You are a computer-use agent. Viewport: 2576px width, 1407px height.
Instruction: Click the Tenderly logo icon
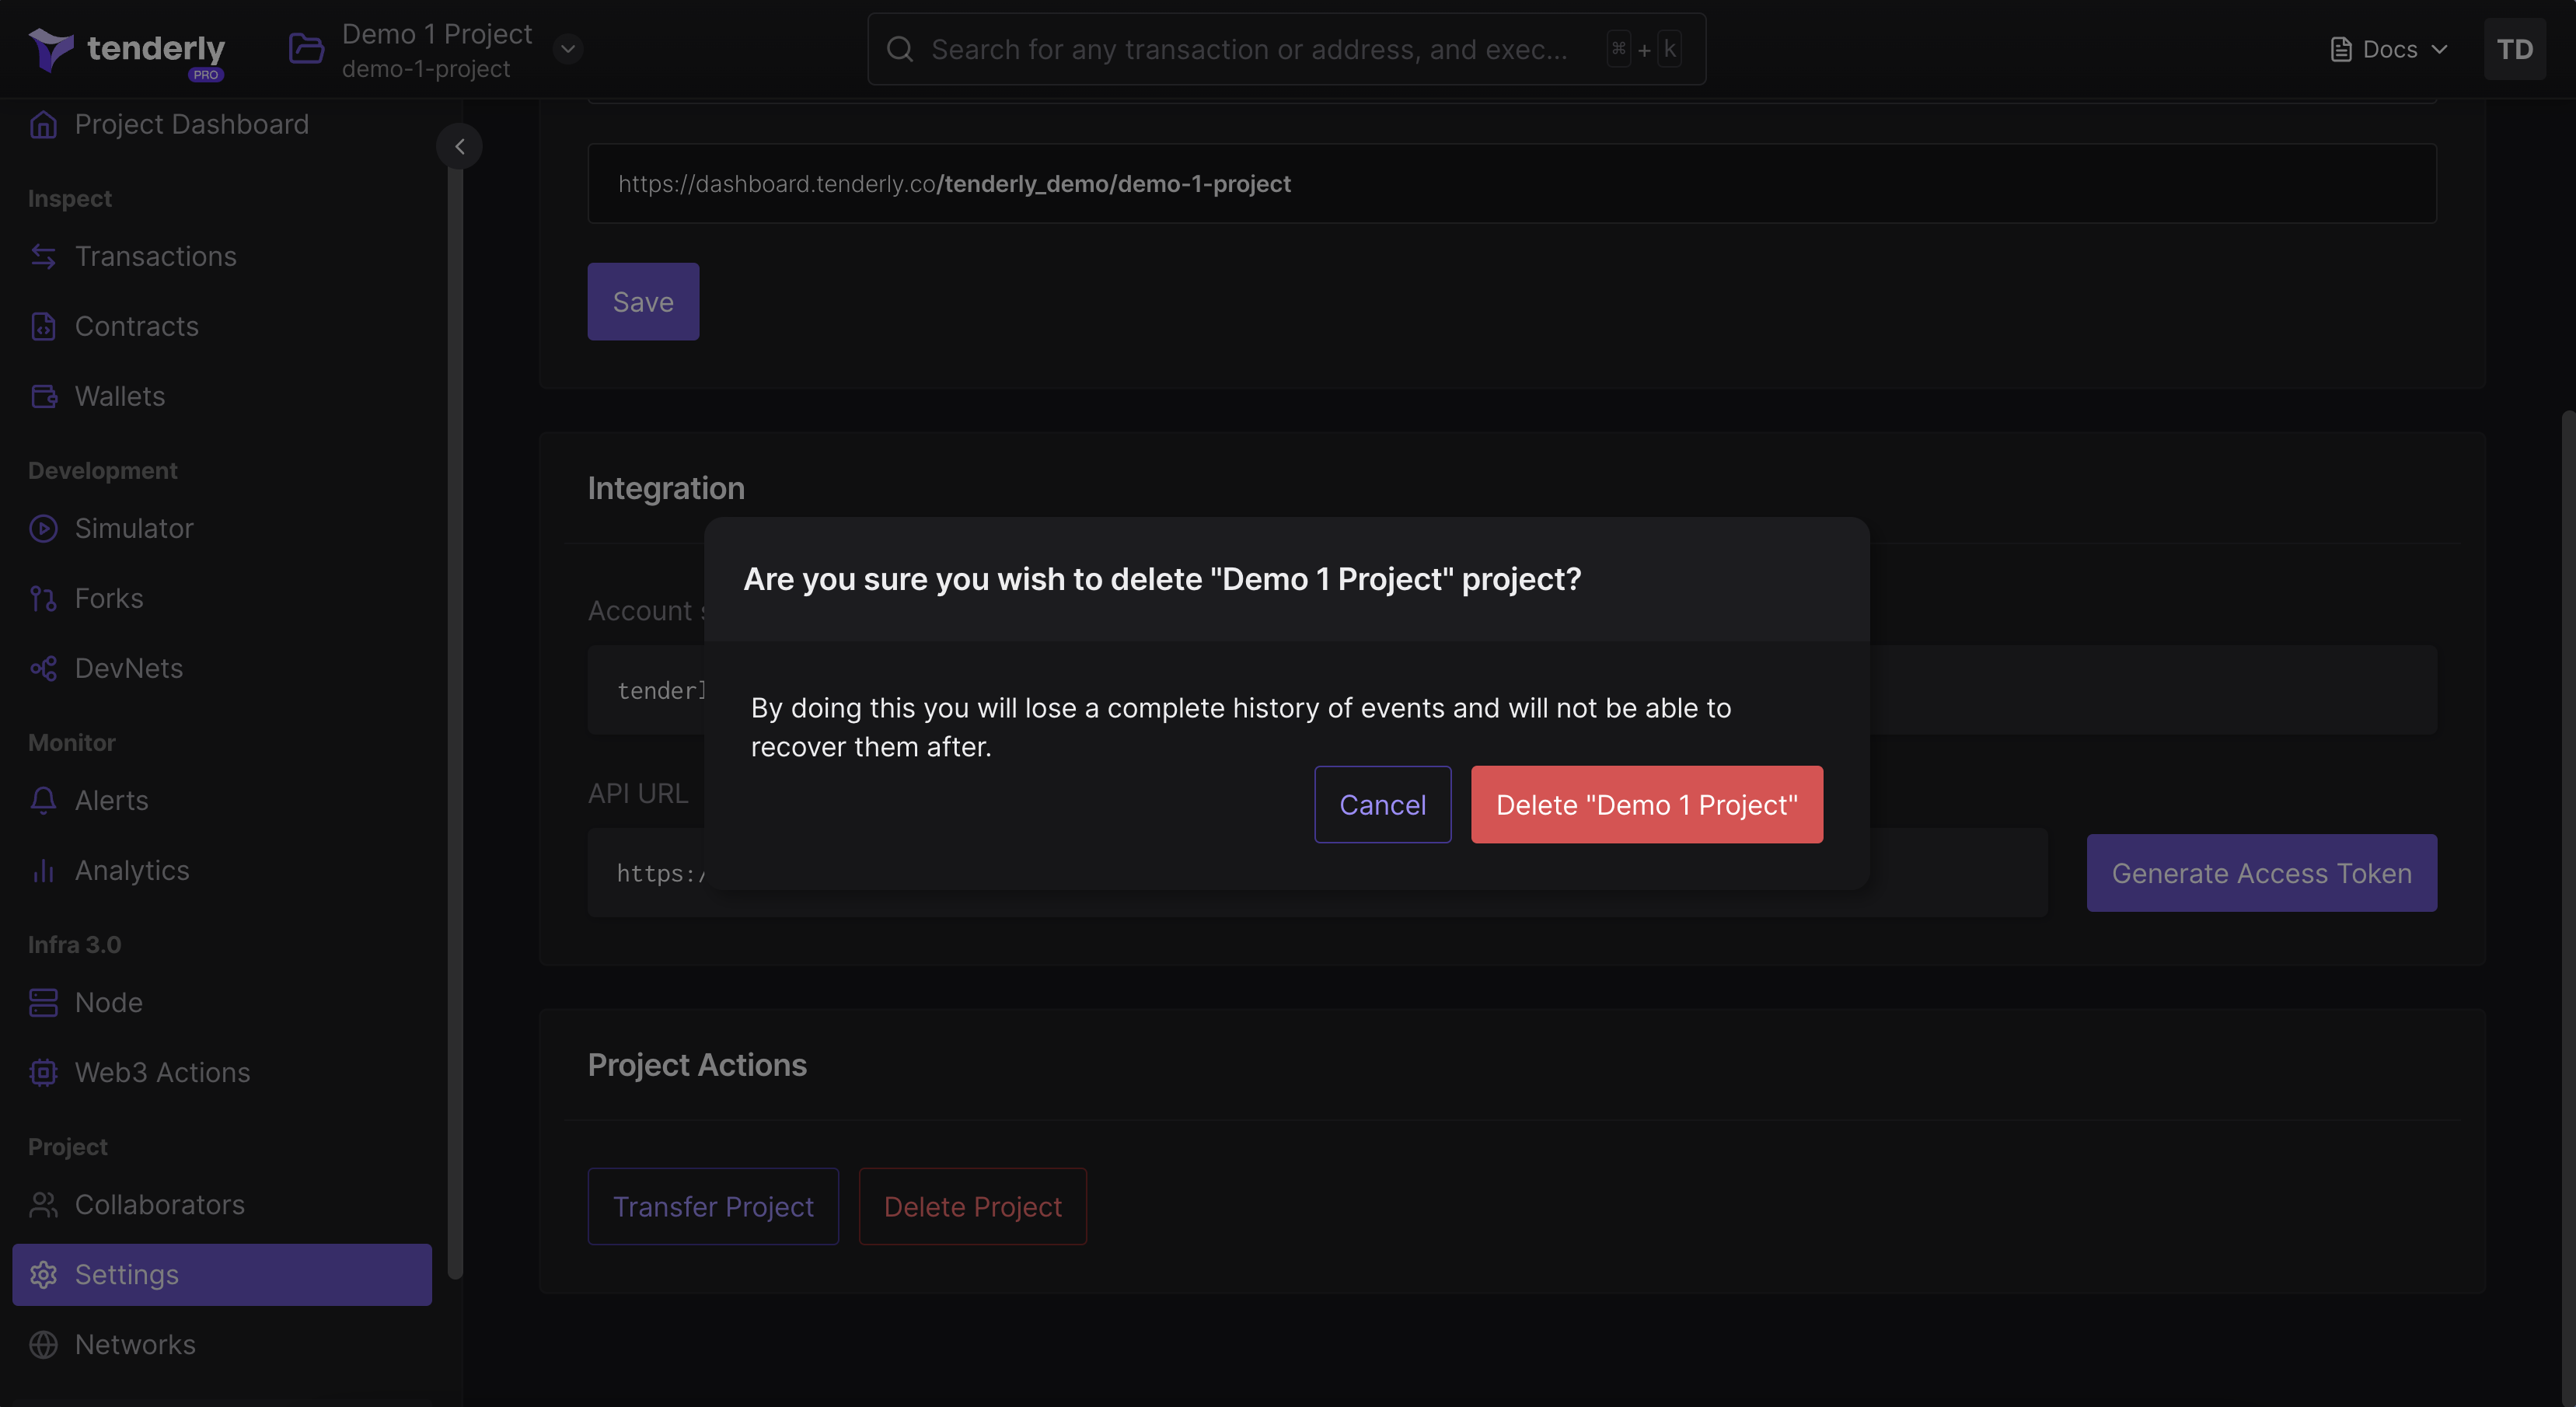(x=50, y=49)
